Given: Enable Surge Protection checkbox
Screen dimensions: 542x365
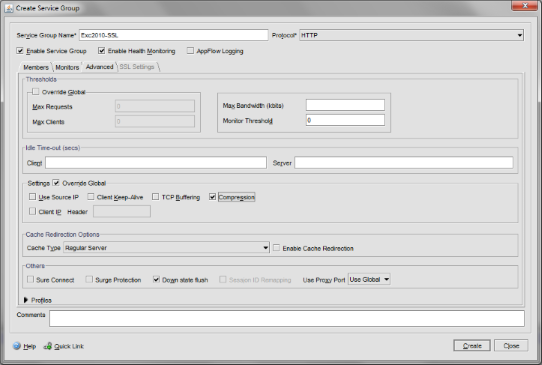Looking at the screenshot, I should coord(89,279).
